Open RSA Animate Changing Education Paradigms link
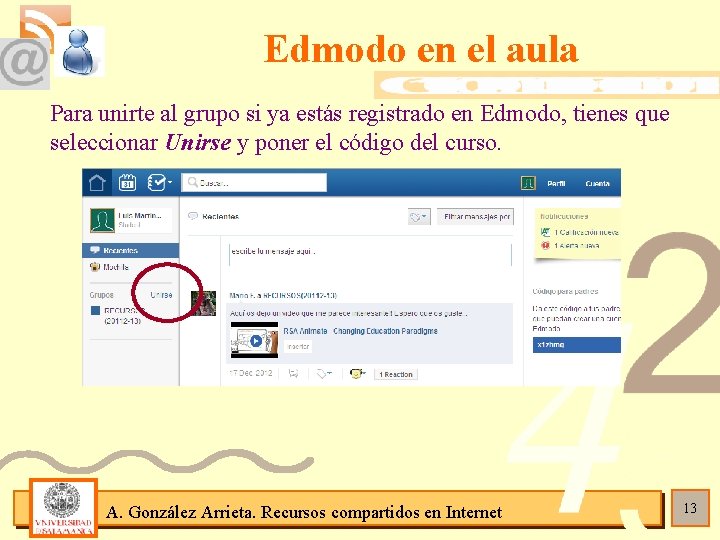Screen dimensions: 720x540 [360, 331]
